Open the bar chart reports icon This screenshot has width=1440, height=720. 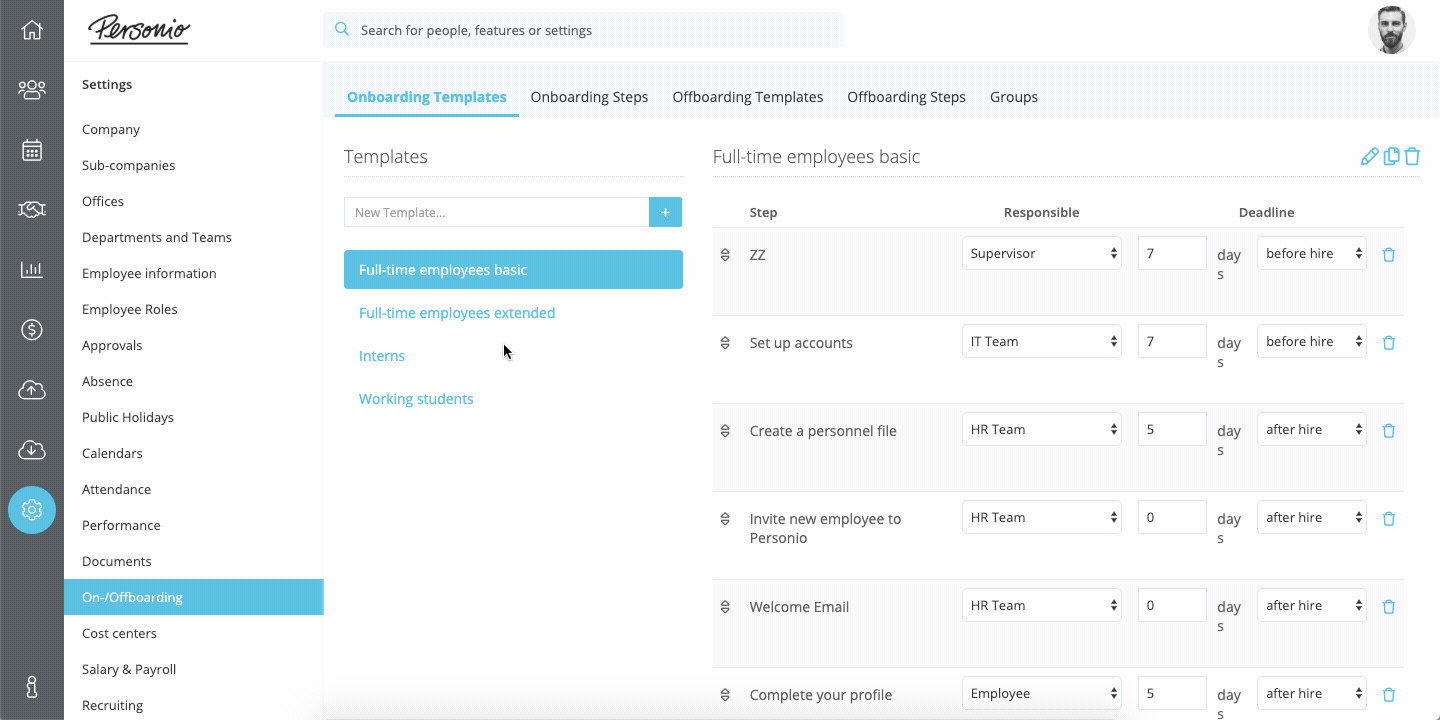[32, 269]
